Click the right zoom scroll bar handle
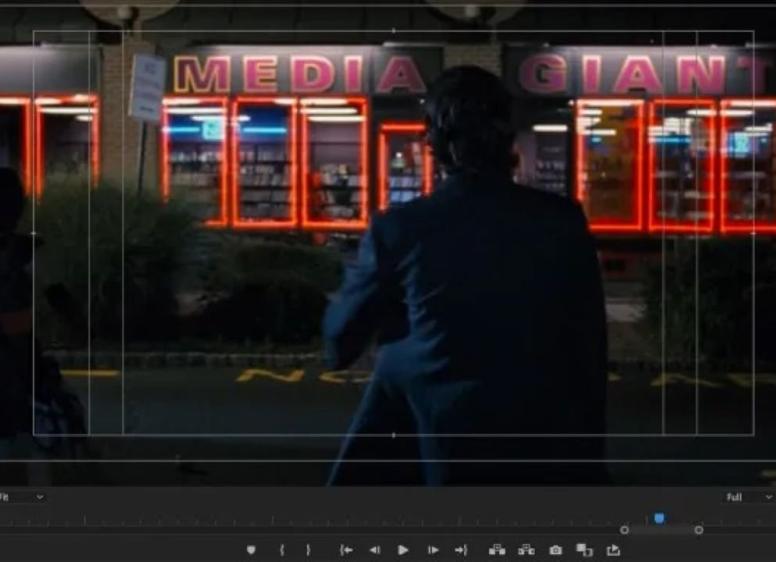Screen dimensions: 776x562 tap(699, 530)
